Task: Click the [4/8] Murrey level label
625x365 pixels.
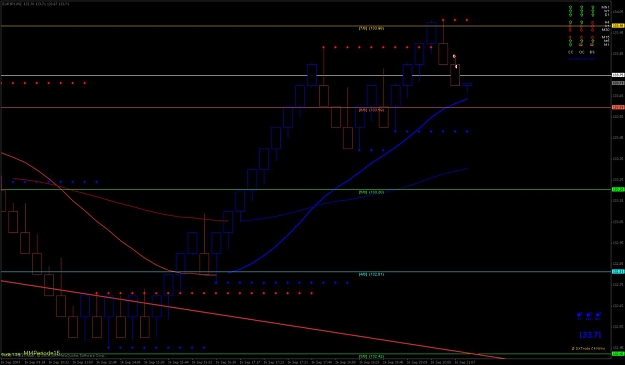Action: (x=371, y=274)
